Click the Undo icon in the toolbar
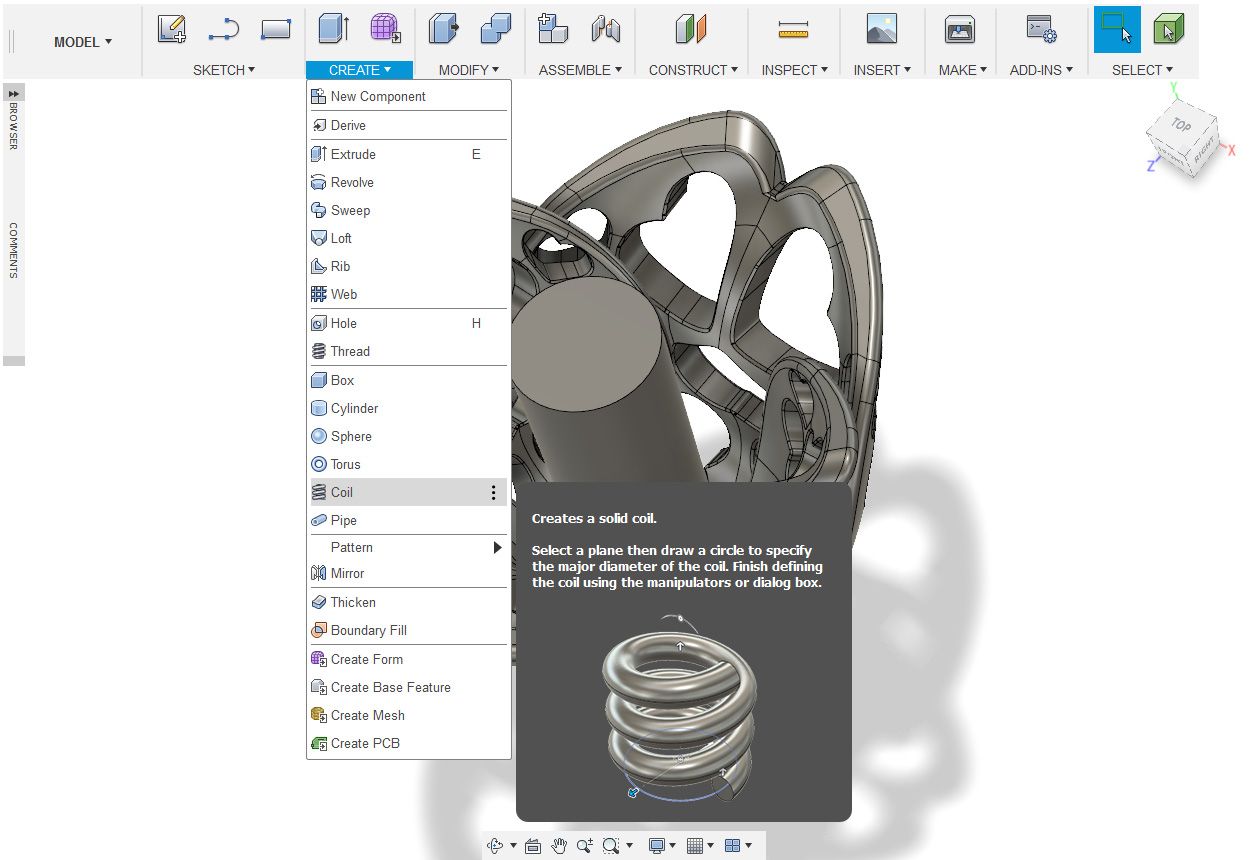 pyautogui.click(x=223, y=30)
